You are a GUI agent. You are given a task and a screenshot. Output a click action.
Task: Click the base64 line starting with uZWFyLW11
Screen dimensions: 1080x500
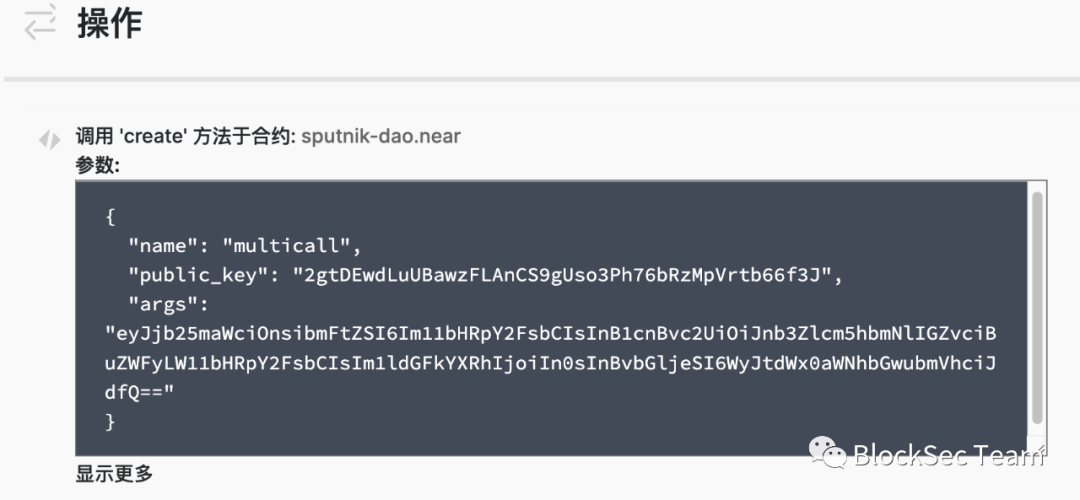pyautogui.click(x=550, y=362)
